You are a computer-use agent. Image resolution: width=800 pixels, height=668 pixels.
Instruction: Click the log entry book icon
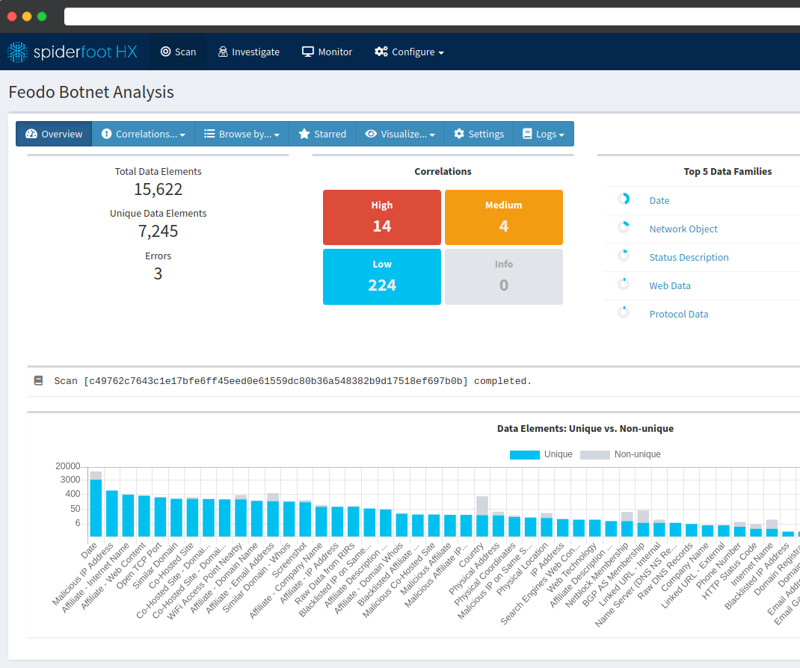38,381
